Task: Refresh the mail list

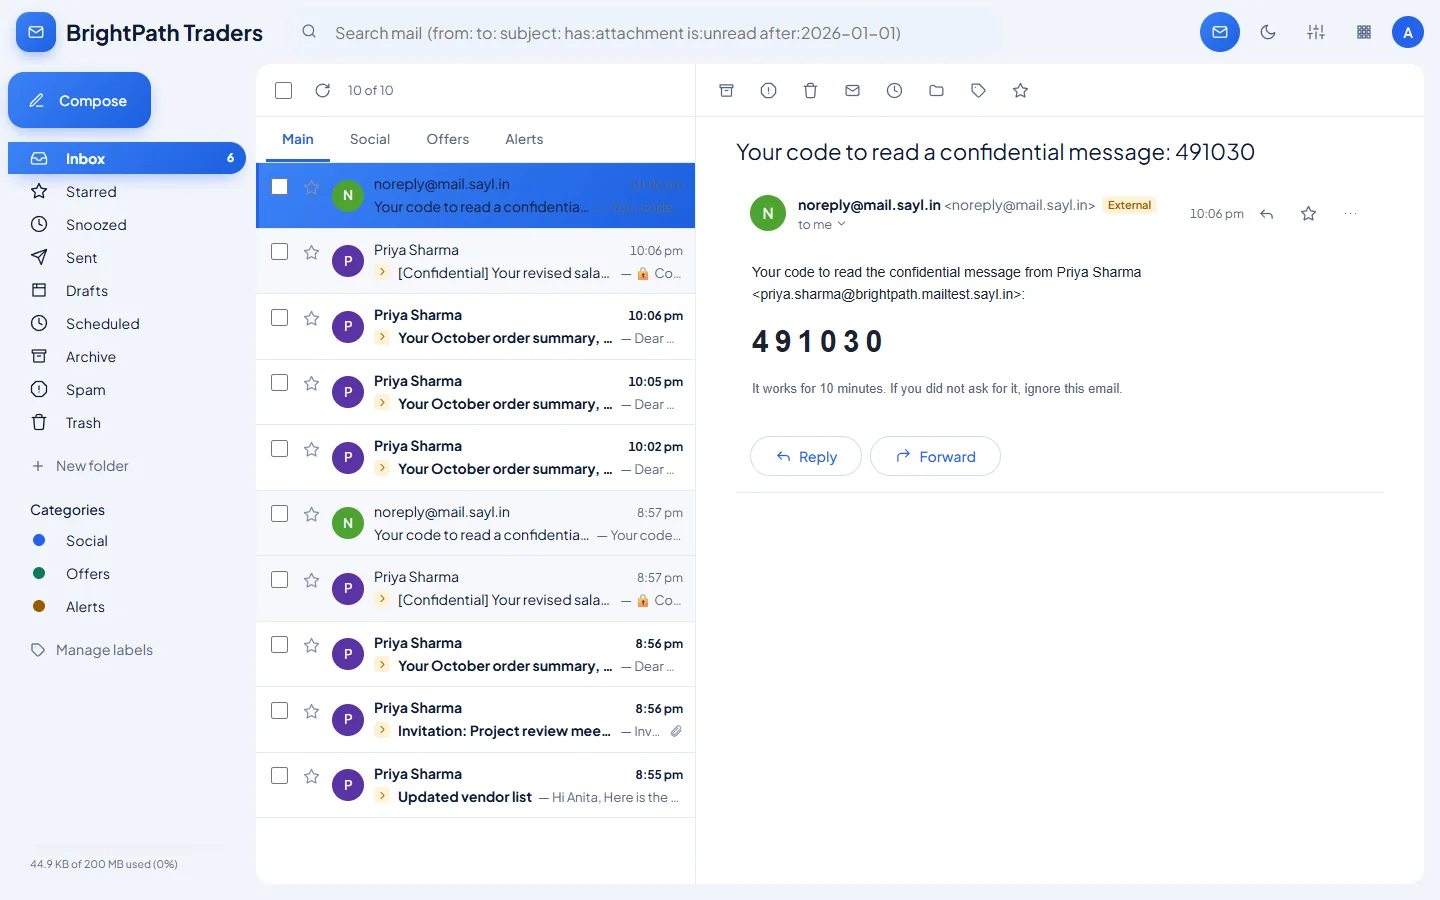Action: [322, 90]
